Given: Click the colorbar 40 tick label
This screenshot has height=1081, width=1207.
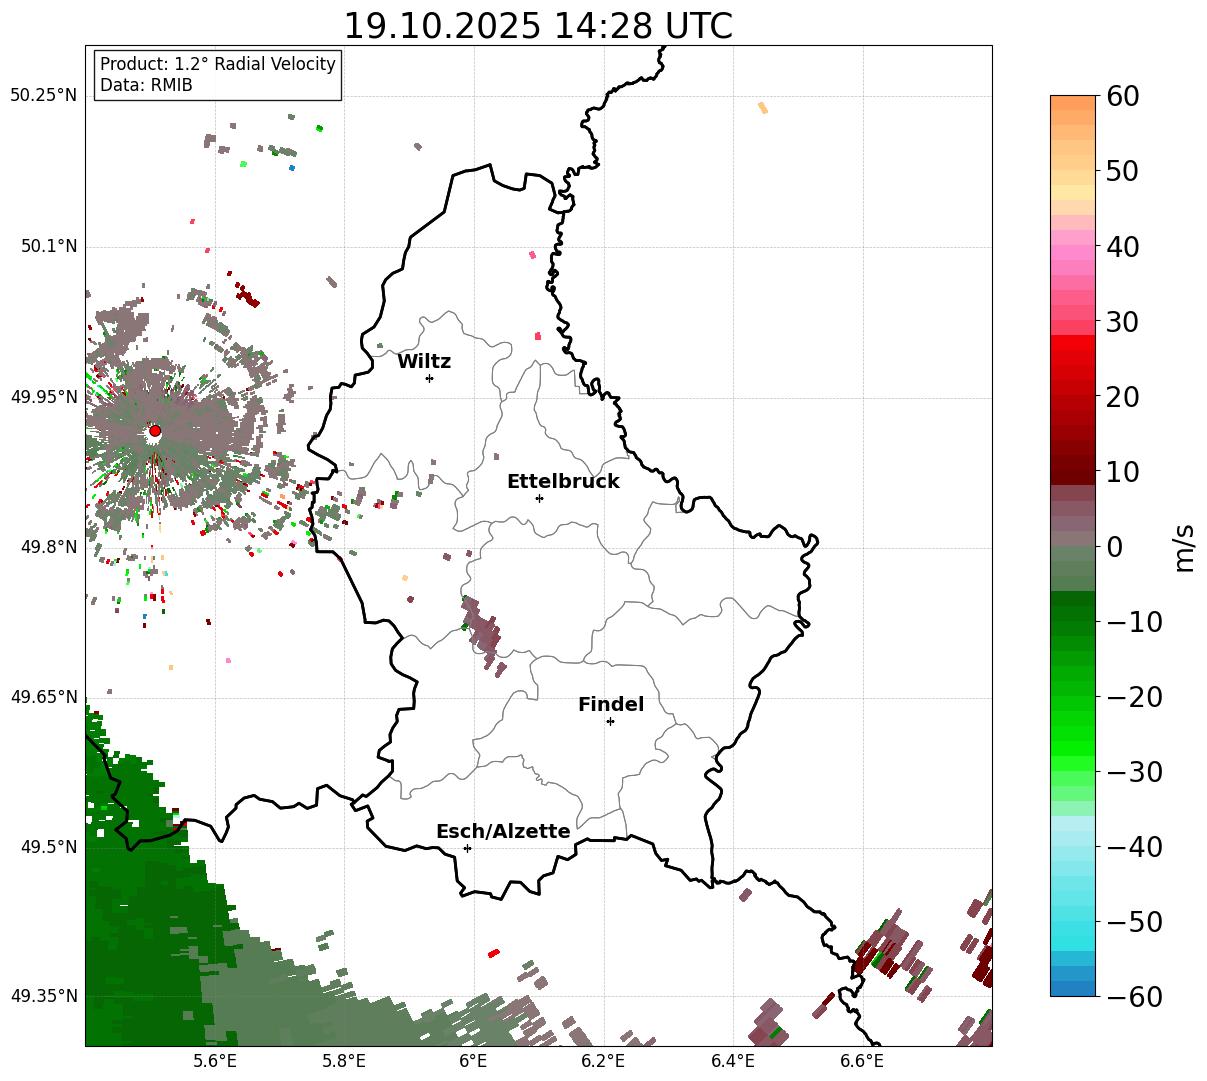Looking at the screenshot, I should [x=1122, y=247].
